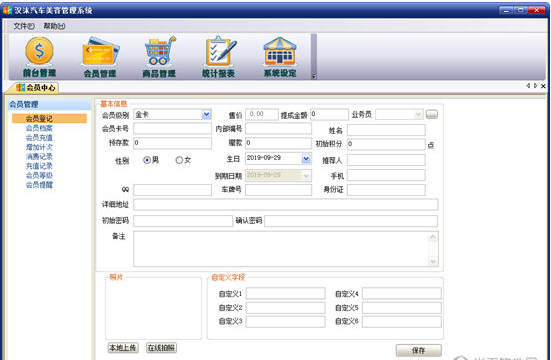
Task: Focus 身份证 input field
Action: point(386,190)
